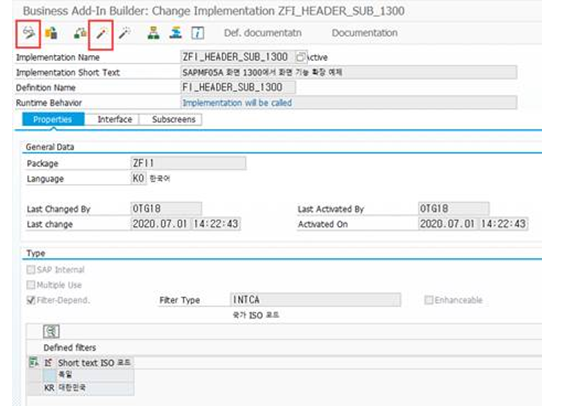Click the Language field KO

click(x=139, y=178)
